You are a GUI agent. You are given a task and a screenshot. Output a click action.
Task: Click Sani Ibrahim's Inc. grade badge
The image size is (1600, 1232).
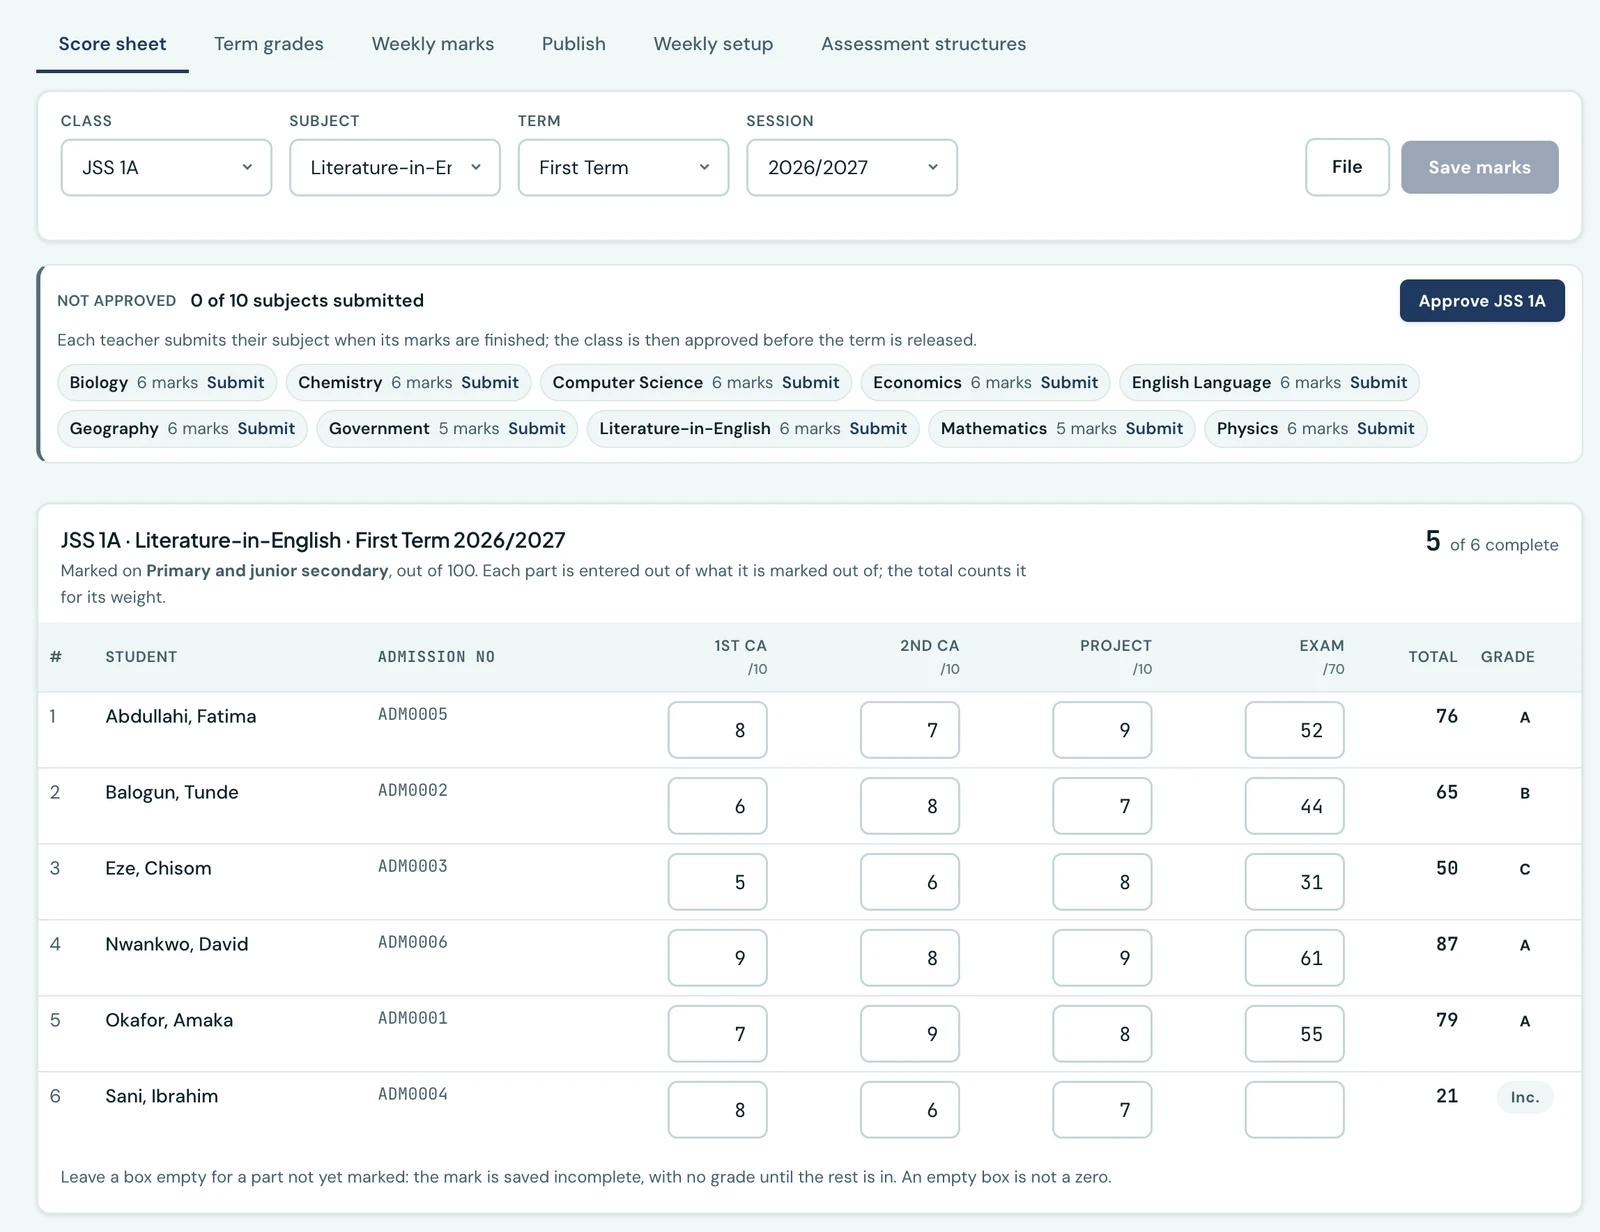point(1525,1097)
